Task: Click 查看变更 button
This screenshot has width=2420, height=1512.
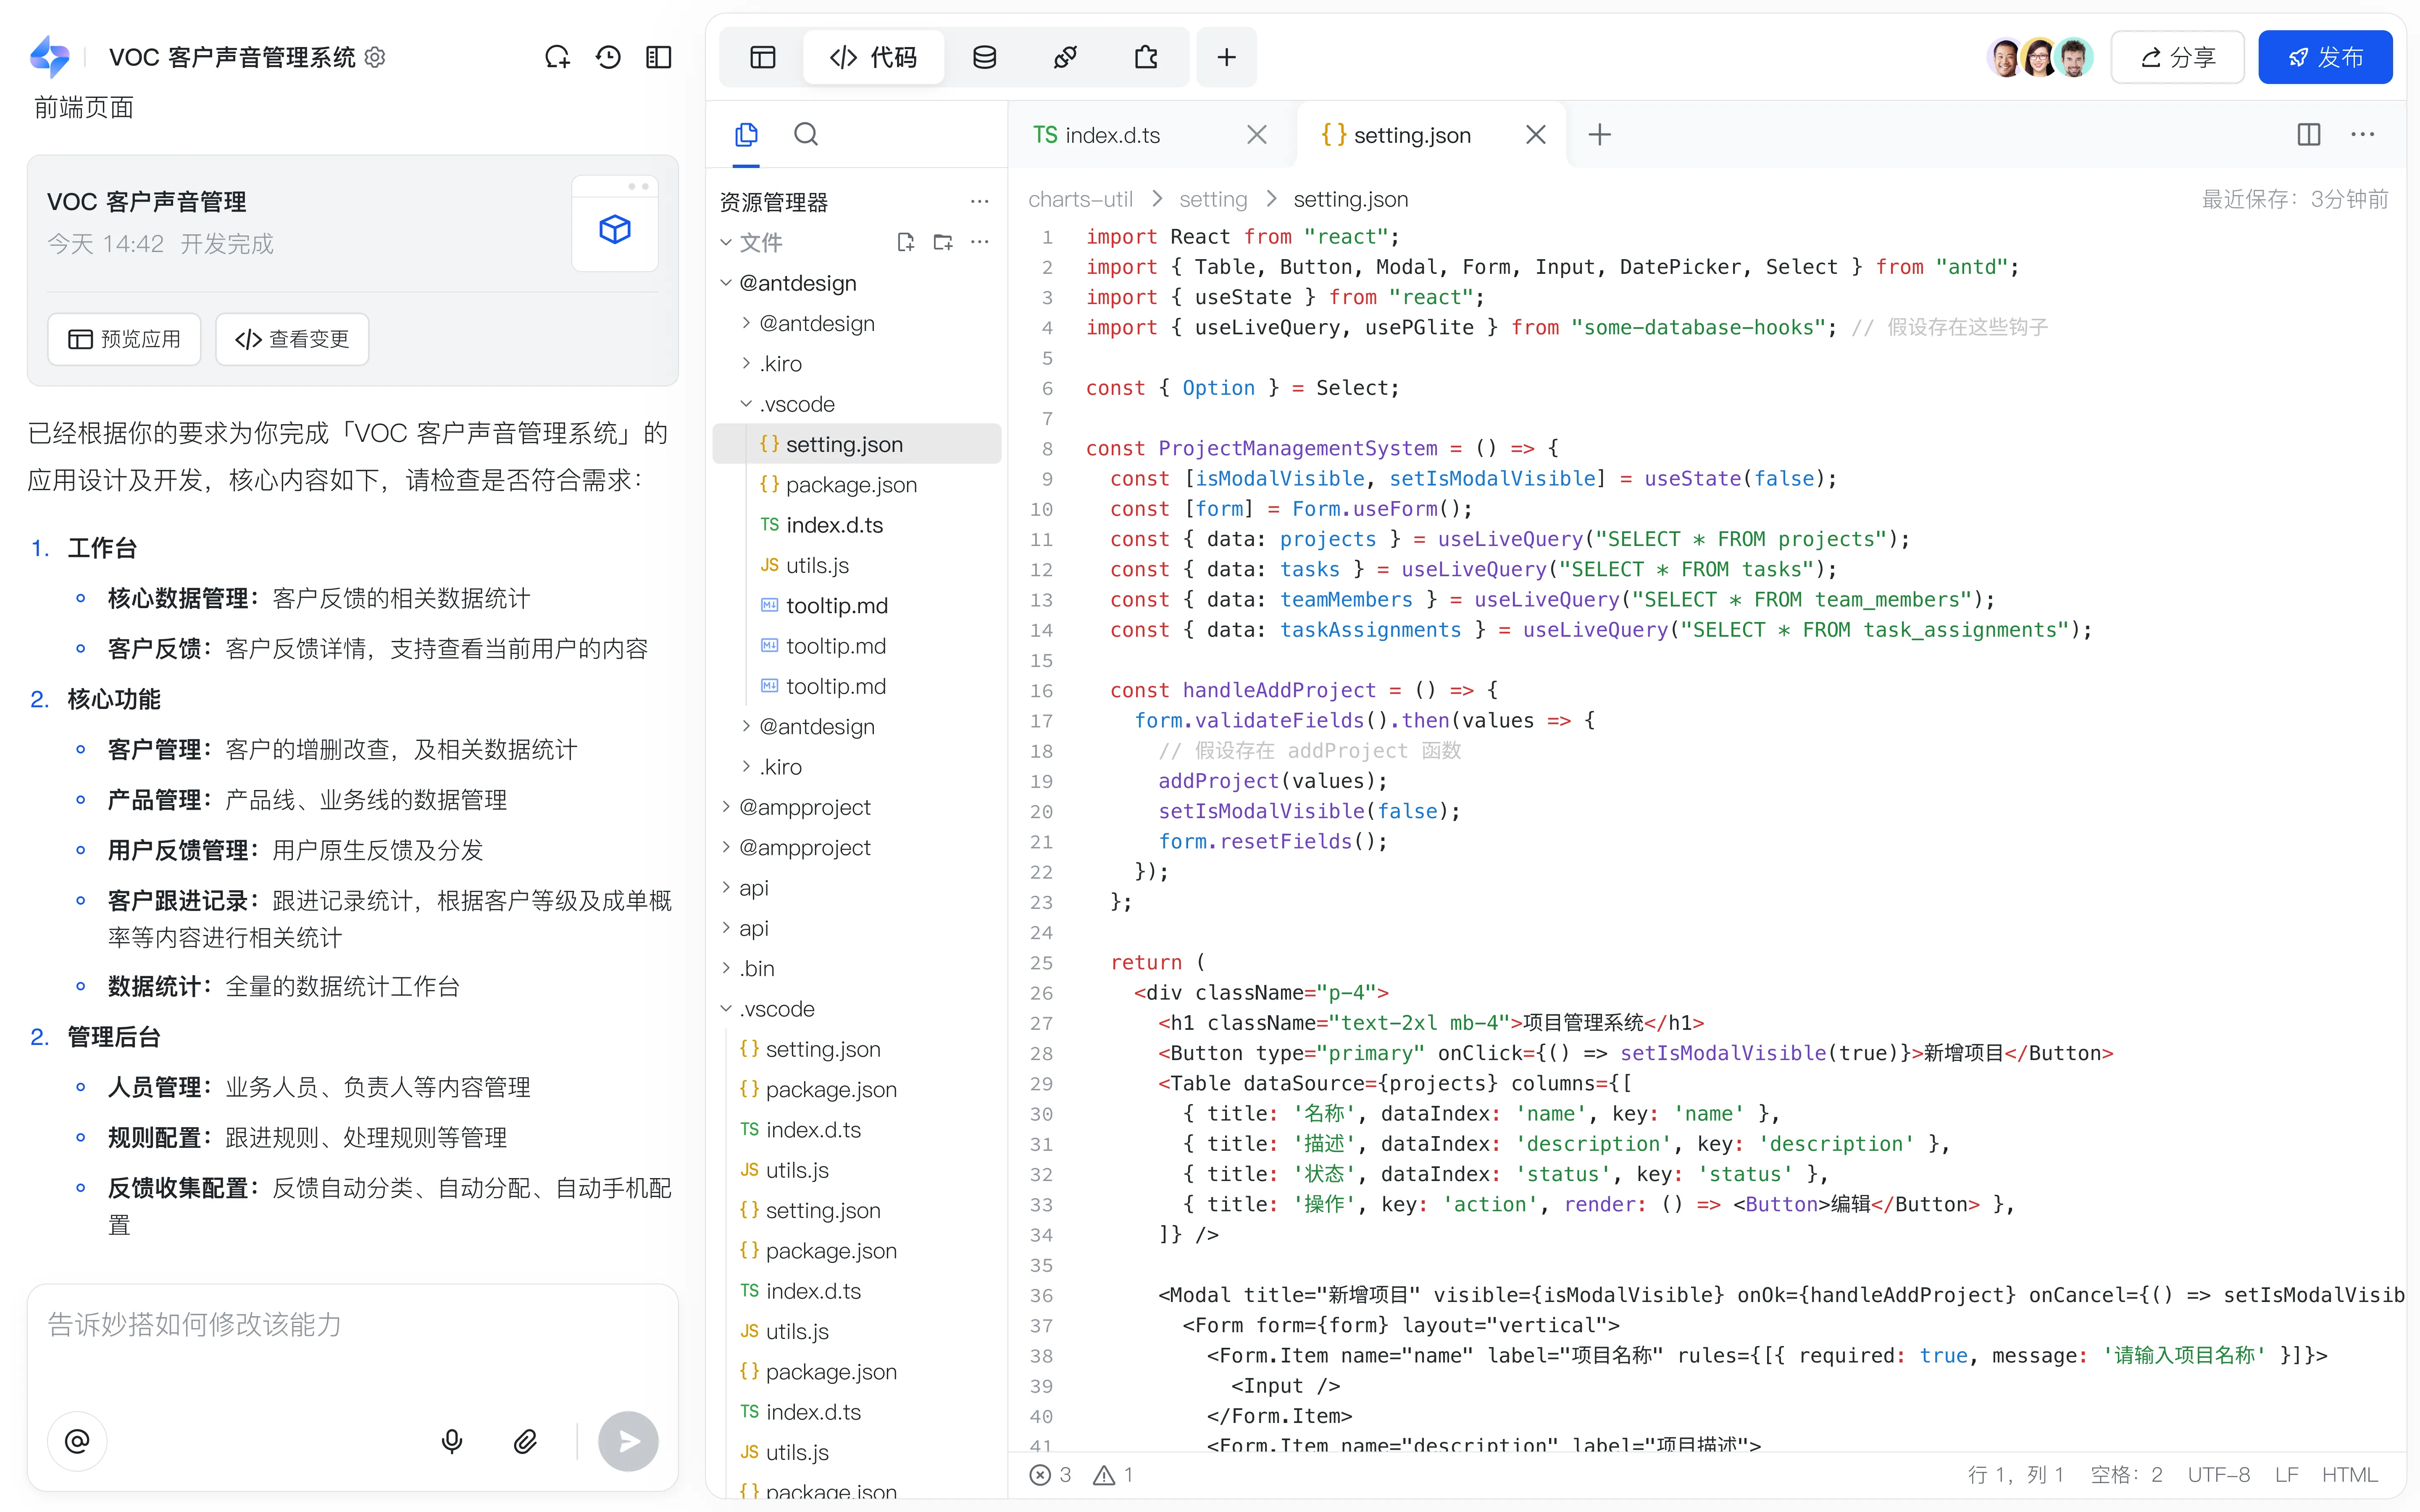Action: (292, 339)
